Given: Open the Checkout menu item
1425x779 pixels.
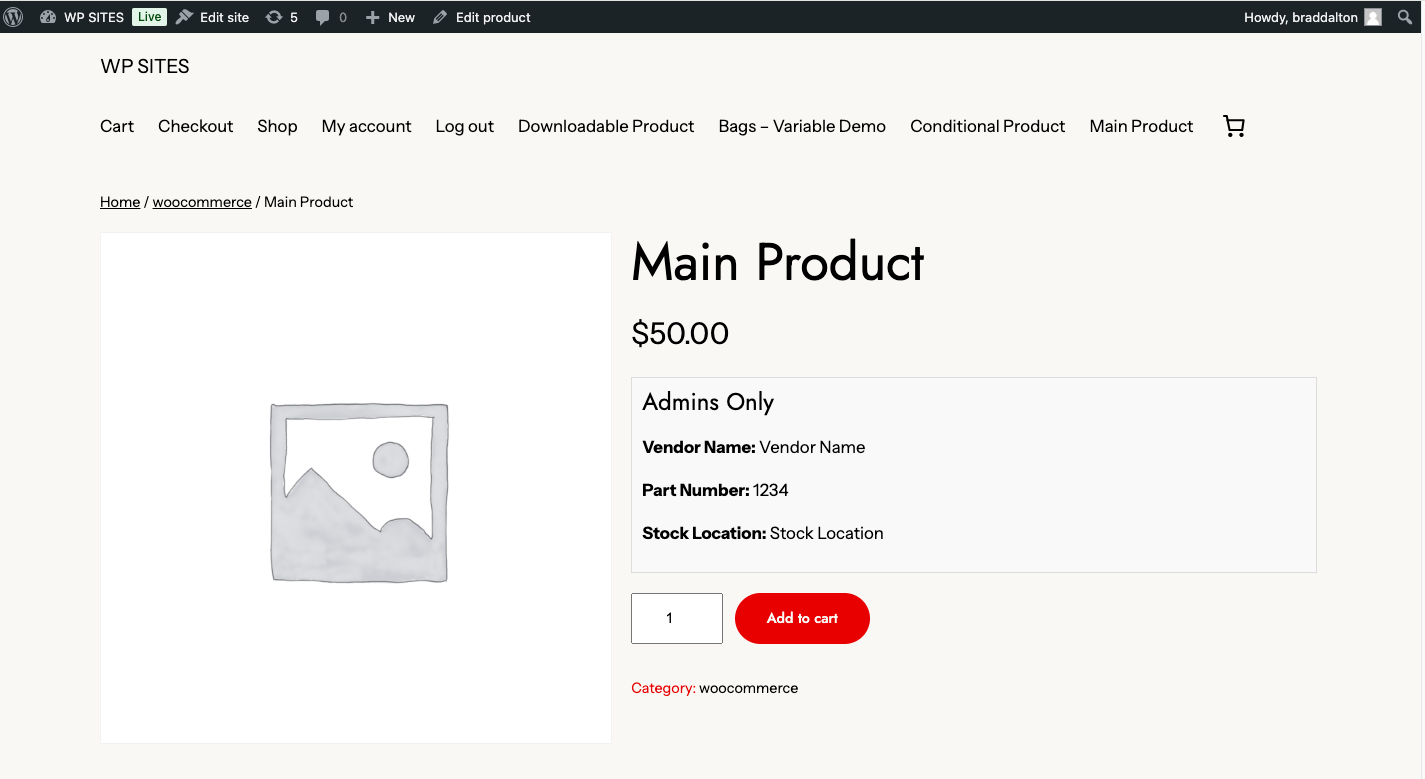Looking at the screenshot, I should pyautogui.click(x=195, y=126).
